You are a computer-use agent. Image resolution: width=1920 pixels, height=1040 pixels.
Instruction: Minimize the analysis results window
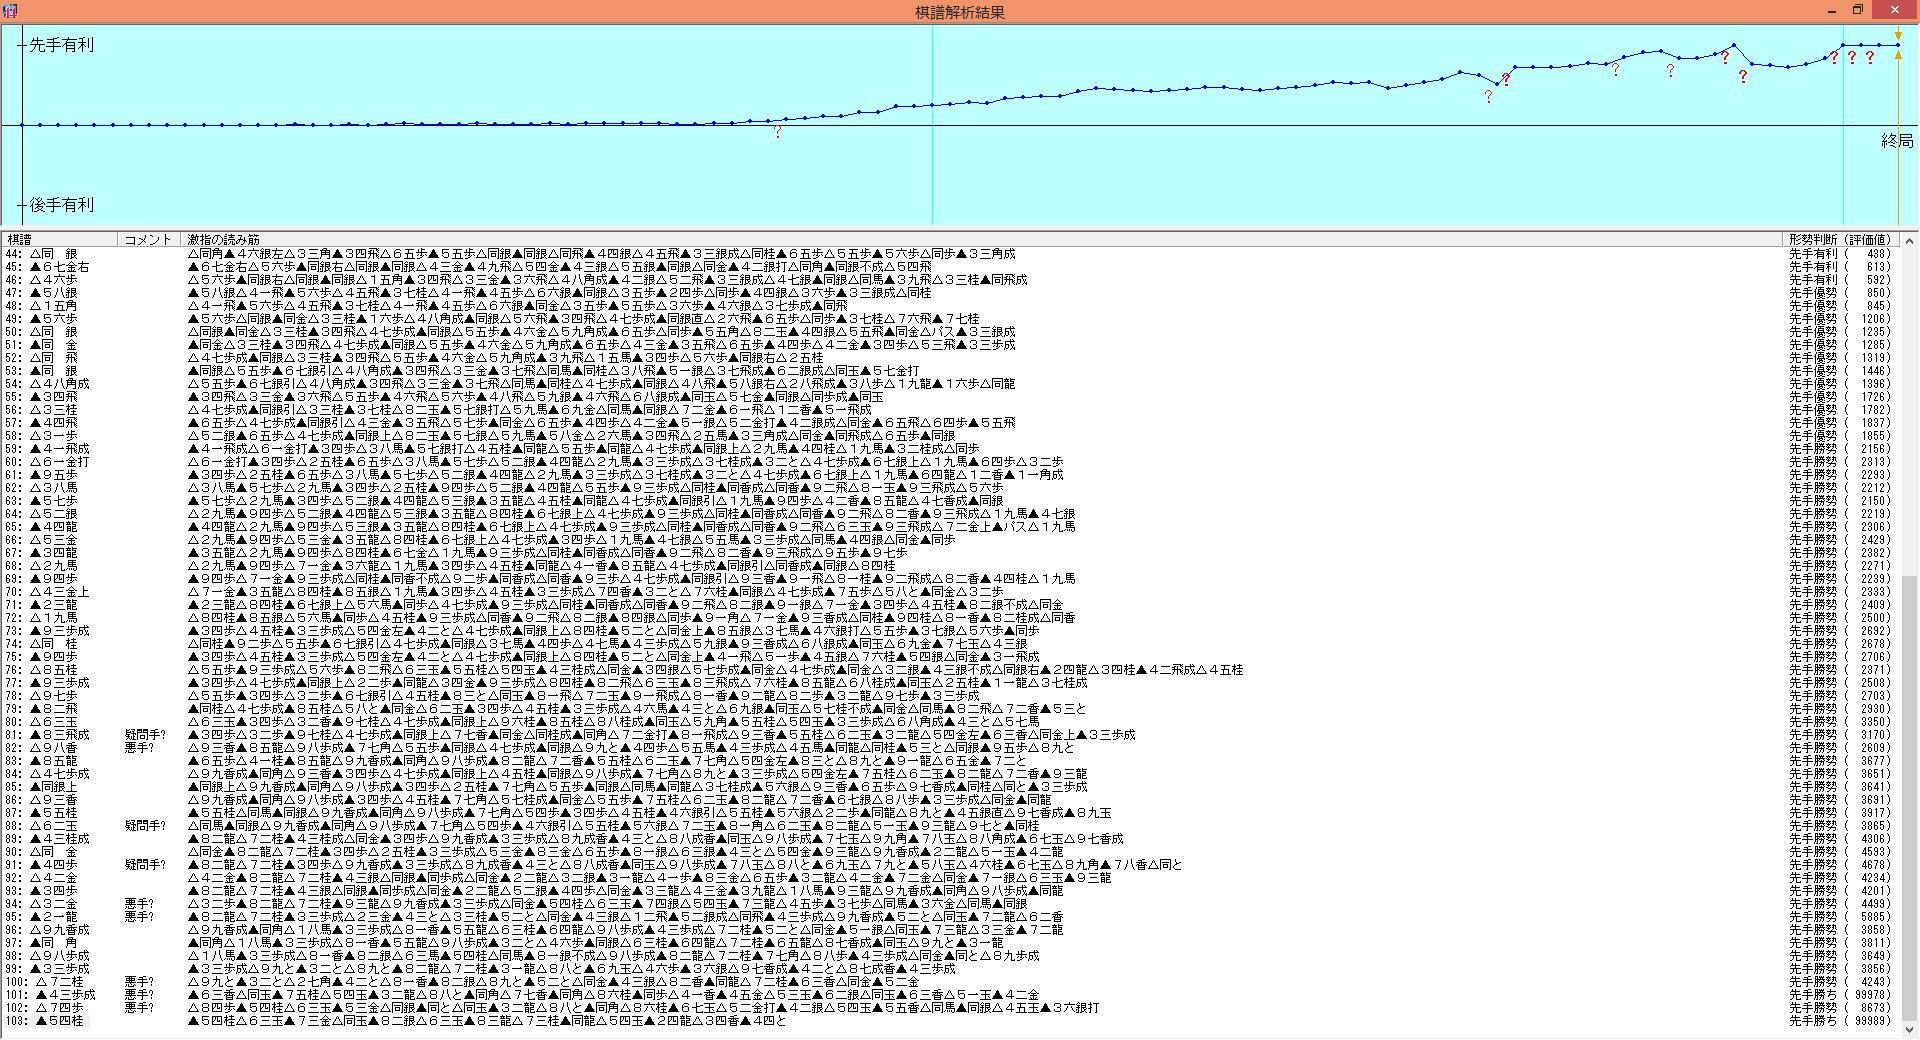click(1831, 11)
